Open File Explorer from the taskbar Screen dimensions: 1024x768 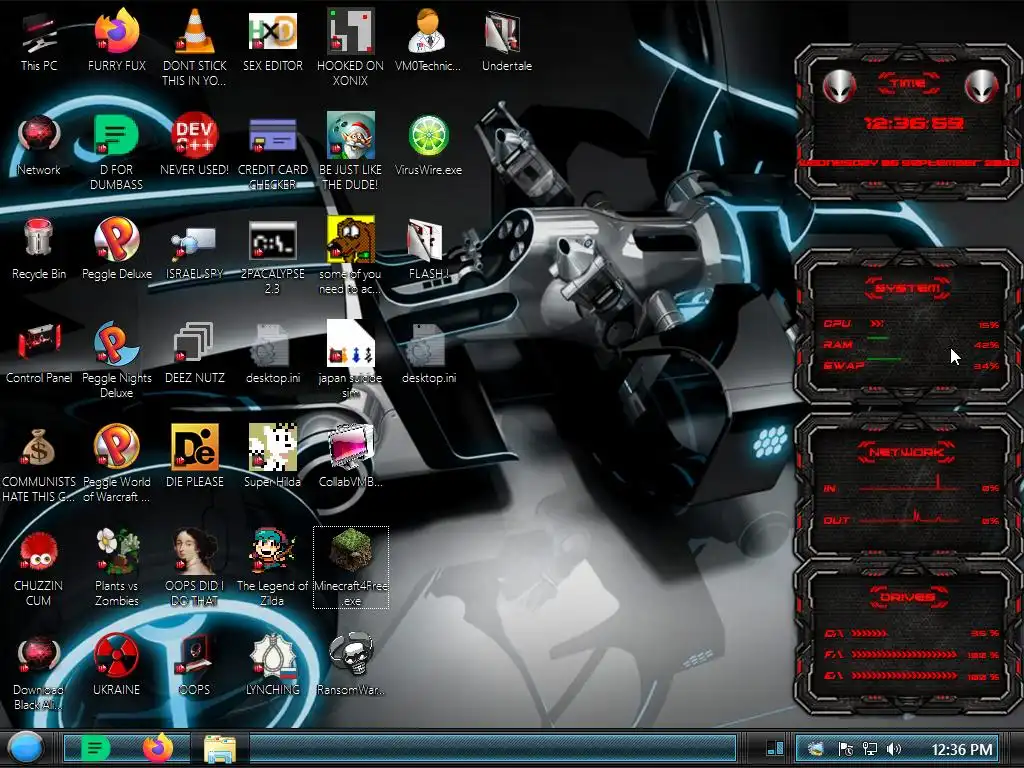click(x=220, y=748)
